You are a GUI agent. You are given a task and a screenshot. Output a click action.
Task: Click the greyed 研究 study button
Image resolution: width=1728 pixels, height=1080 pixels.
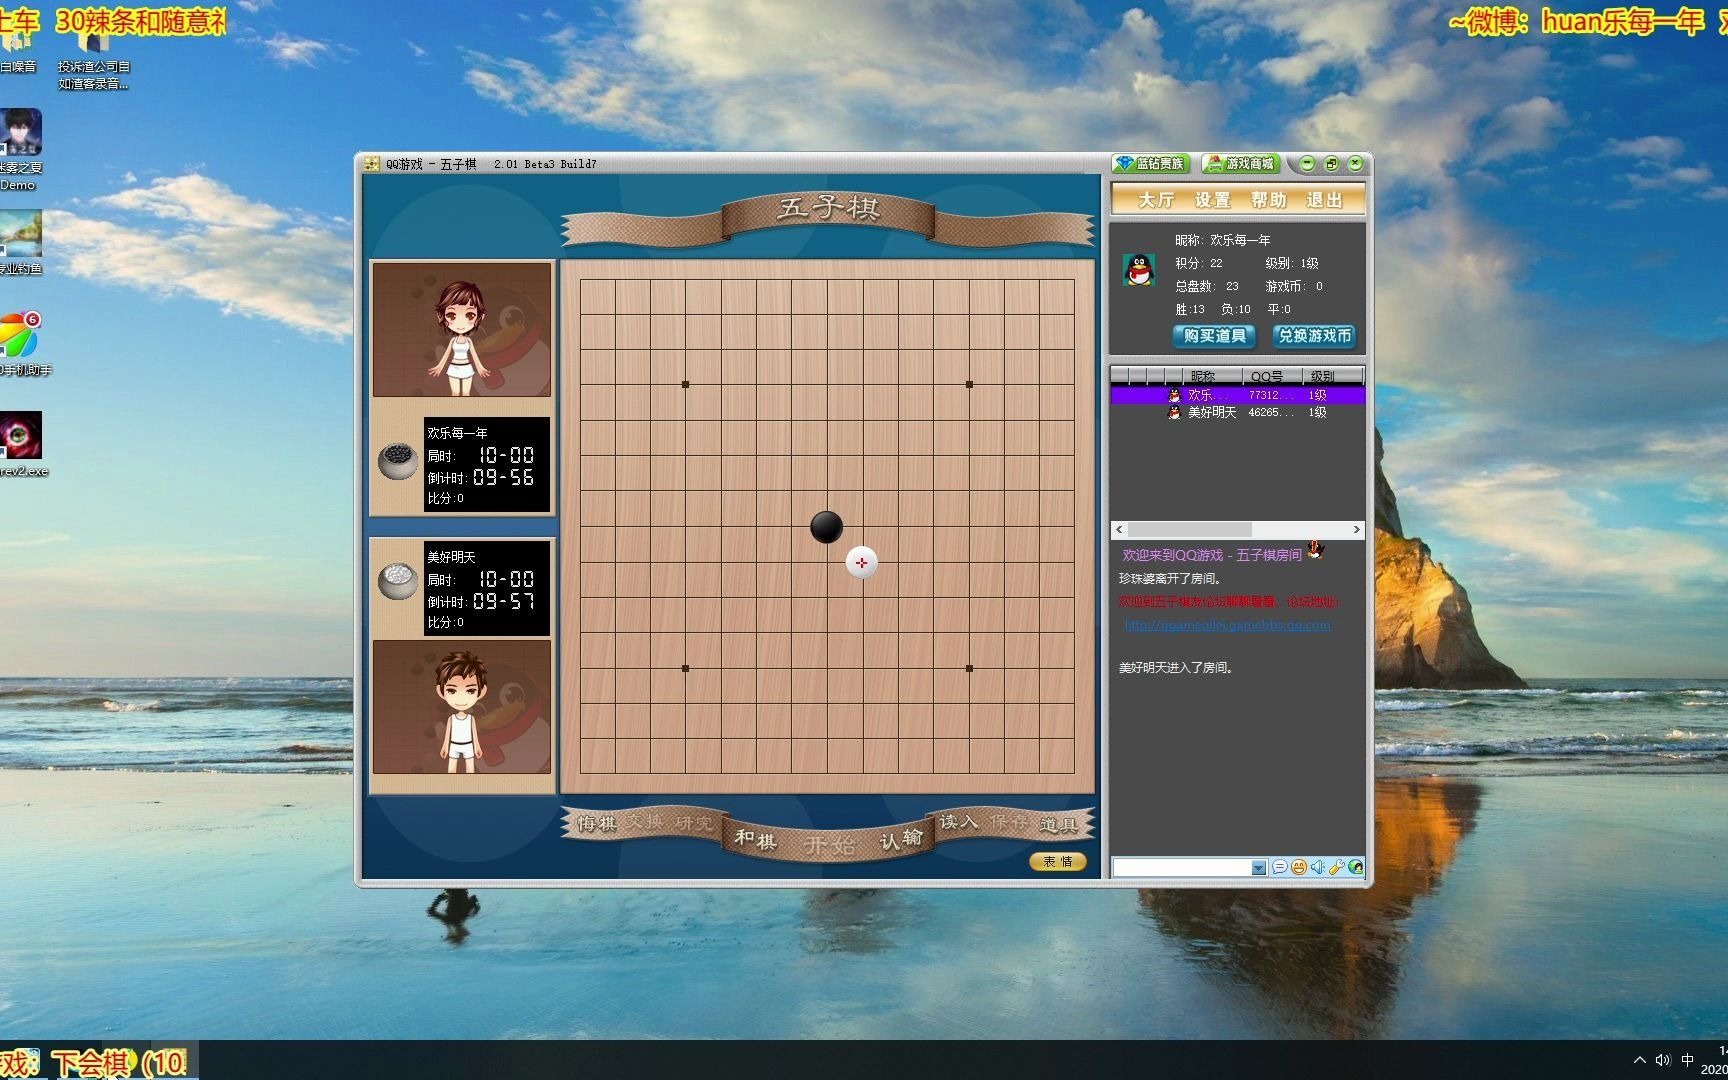tap(694, 822)
